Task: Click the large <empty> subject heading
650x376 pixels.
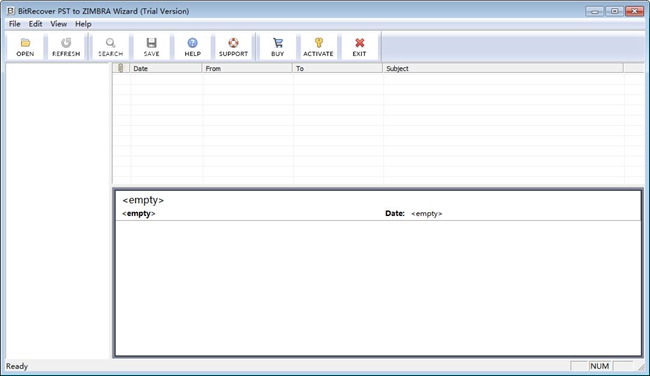Action: click(143, 200)
